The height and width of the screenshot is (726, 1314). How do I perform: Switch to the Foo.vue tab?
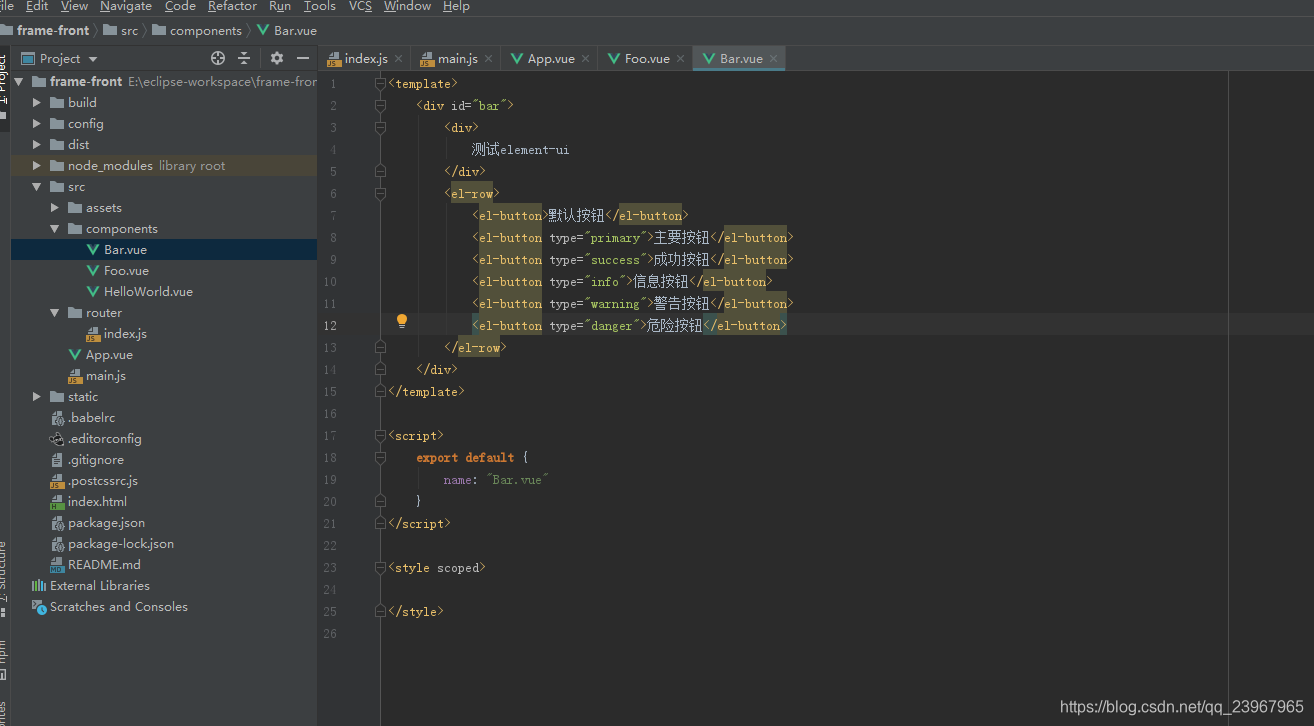(647, 59)
